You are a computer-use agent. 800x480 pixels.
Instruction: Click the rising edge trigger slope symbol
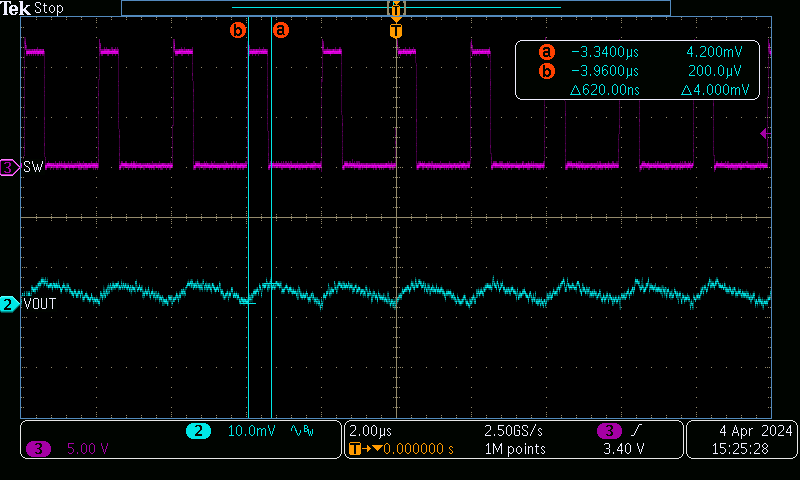638,431
